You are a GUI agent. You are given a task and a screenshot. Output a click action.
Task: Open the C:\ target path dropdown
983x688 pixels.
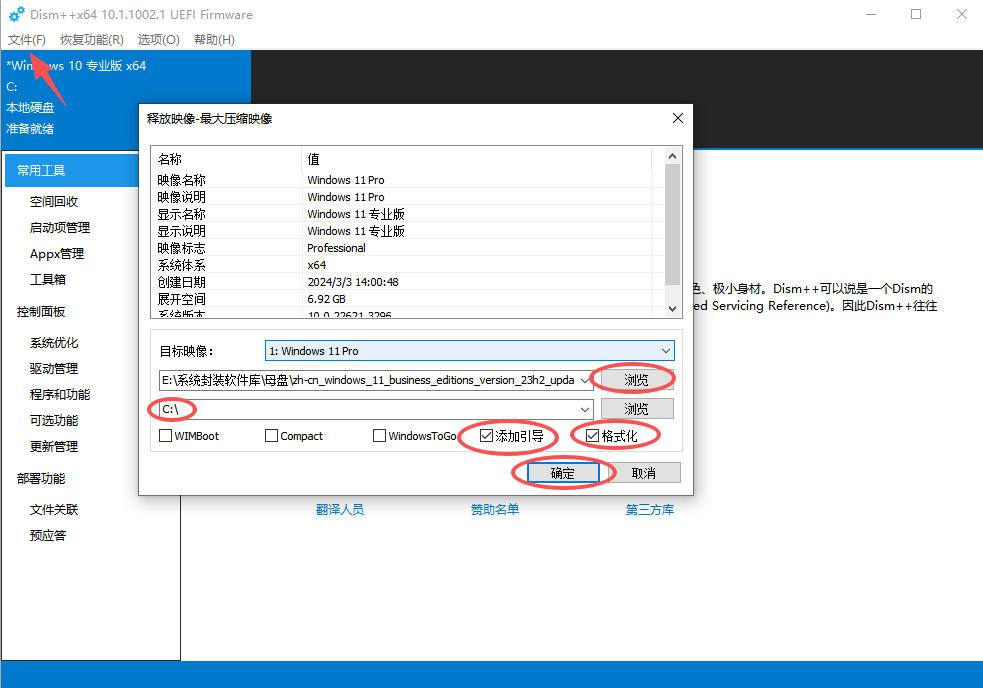coord(584,409)
